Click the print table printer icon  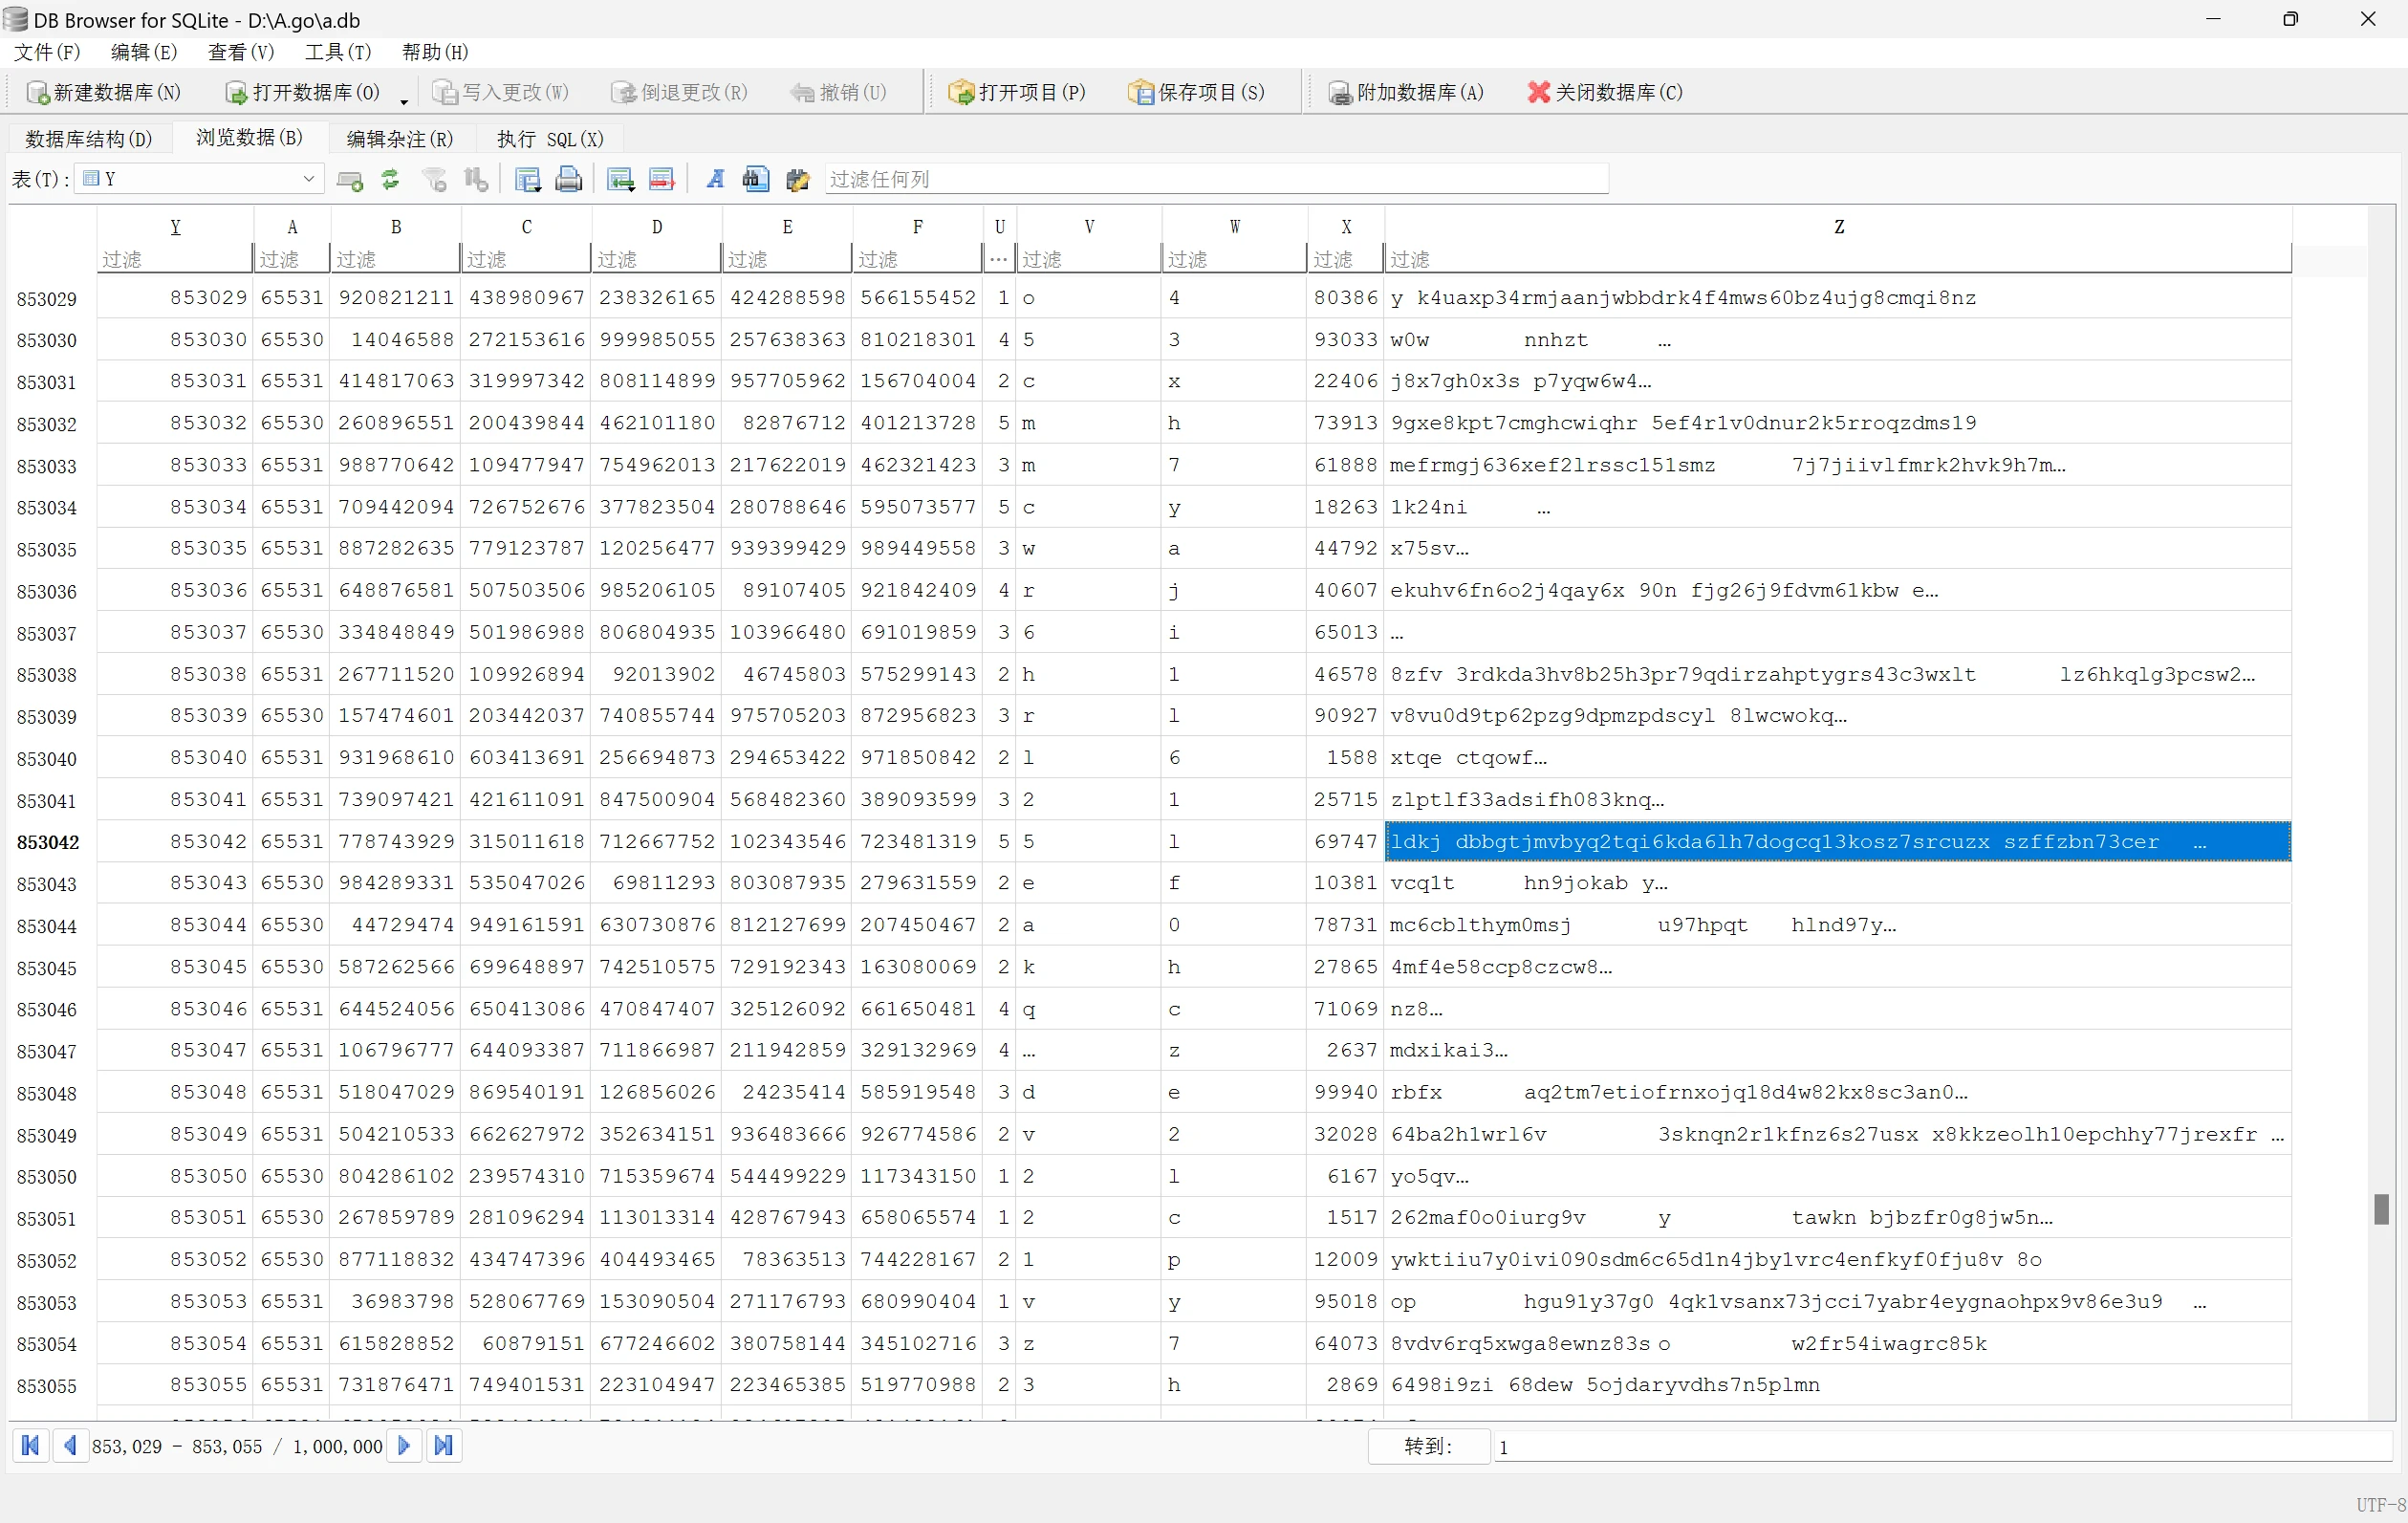pyautogui.click(x=569, y=180)
